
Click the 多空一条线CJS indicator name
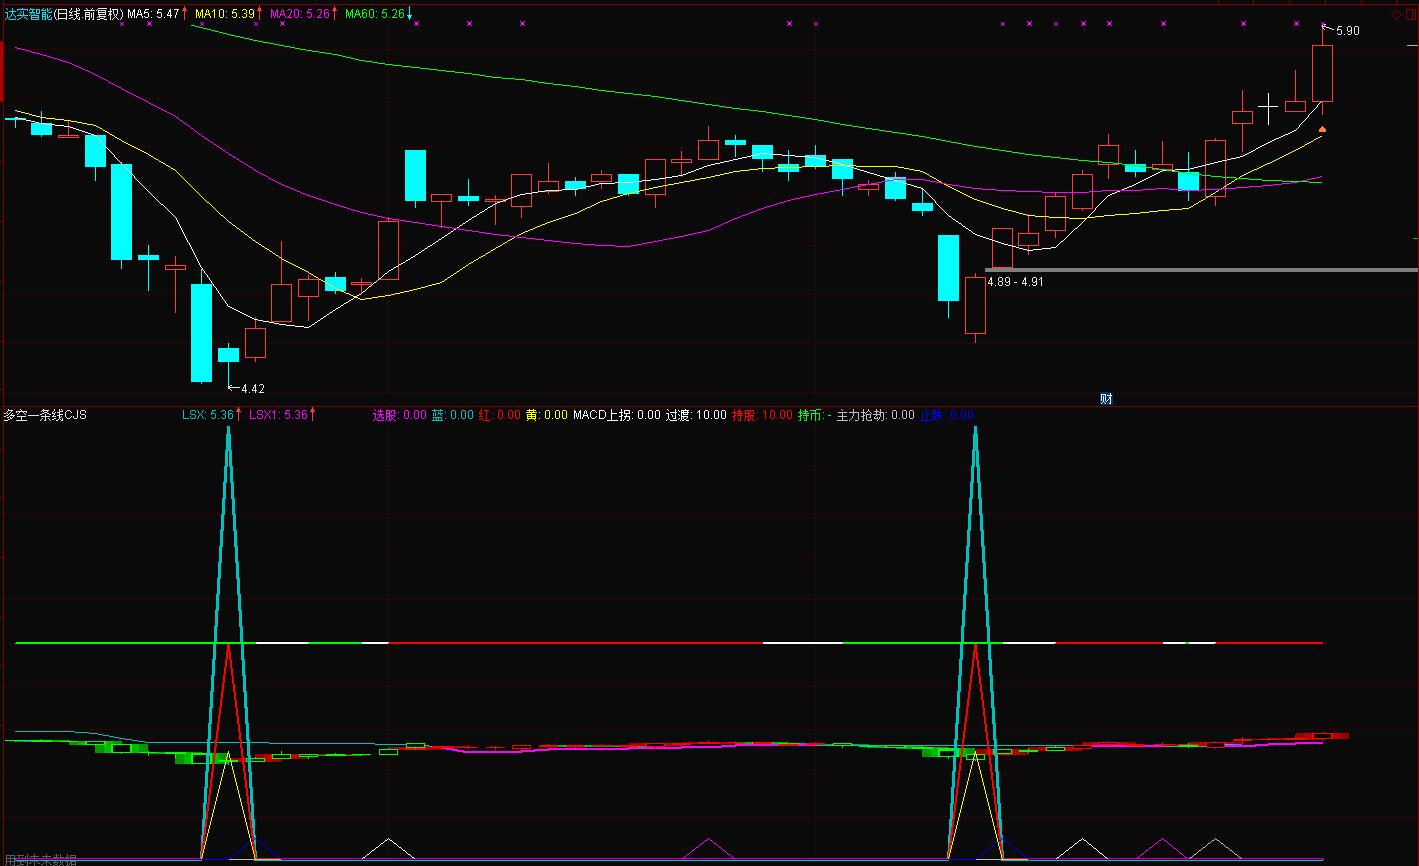coord(45,415)
